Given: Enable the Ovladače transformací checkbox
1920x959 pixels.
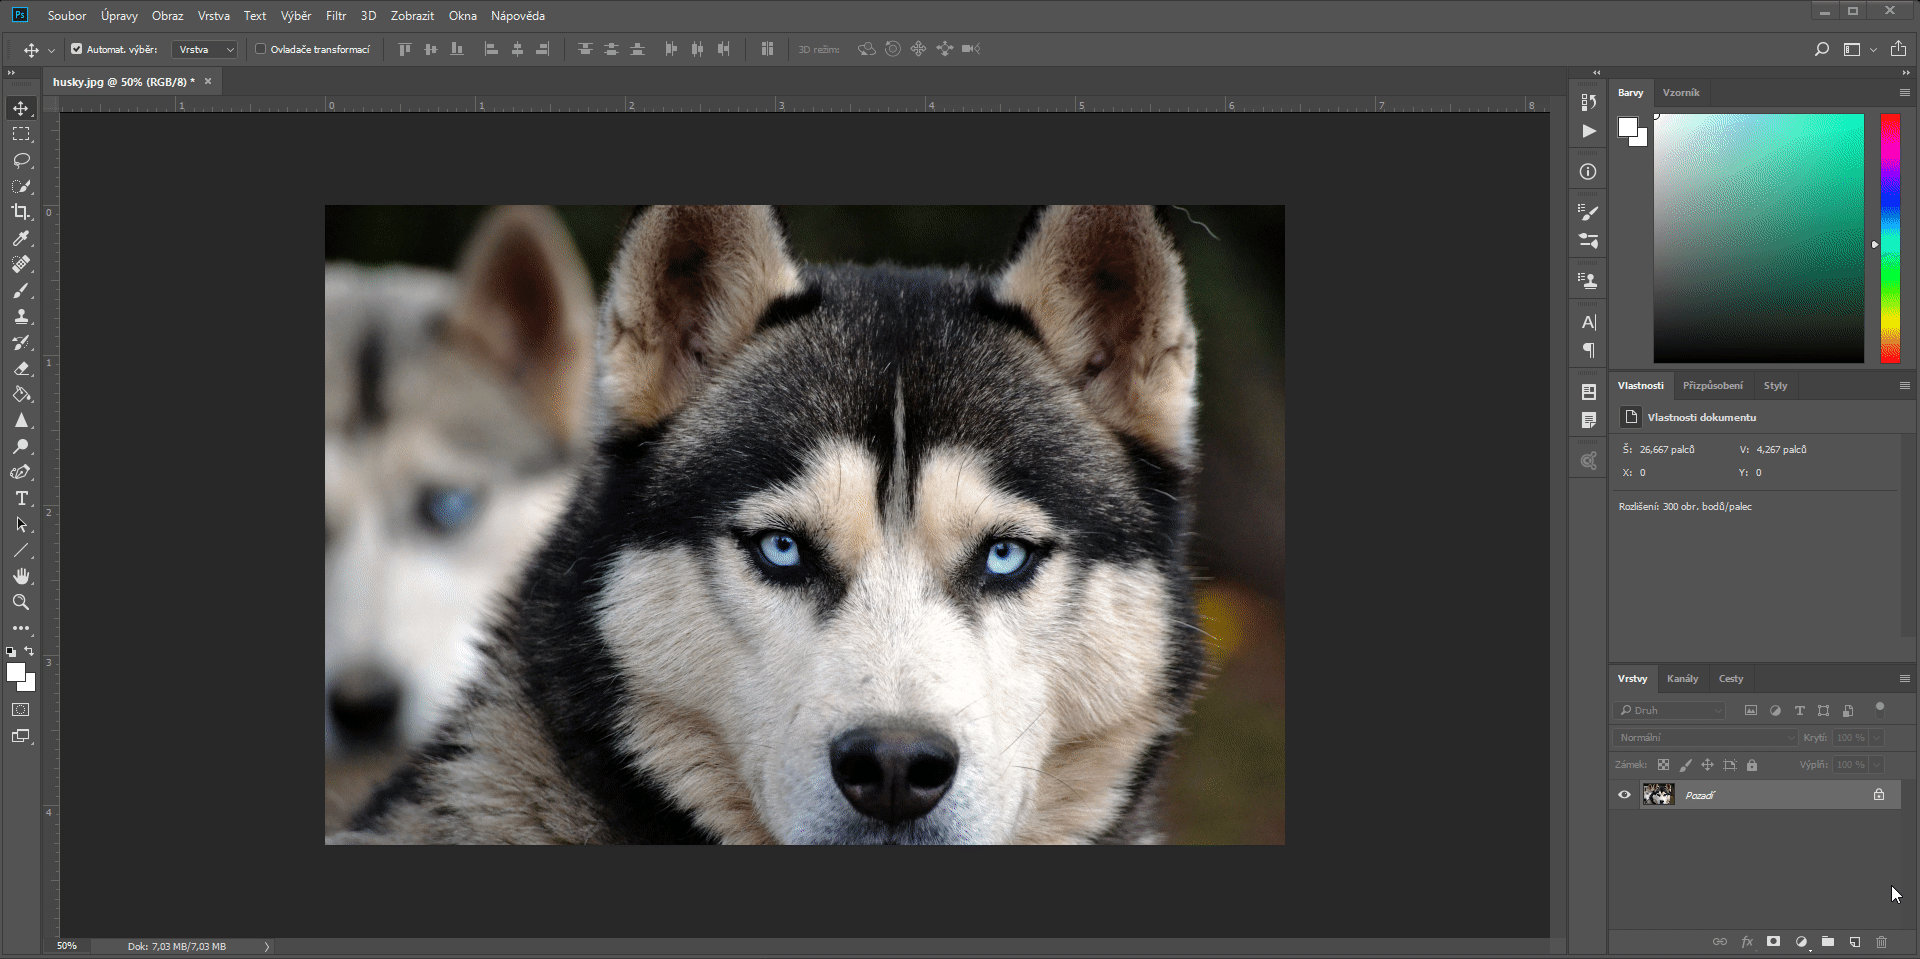Looking at the screenshot, I should click(x=260, y=48).
